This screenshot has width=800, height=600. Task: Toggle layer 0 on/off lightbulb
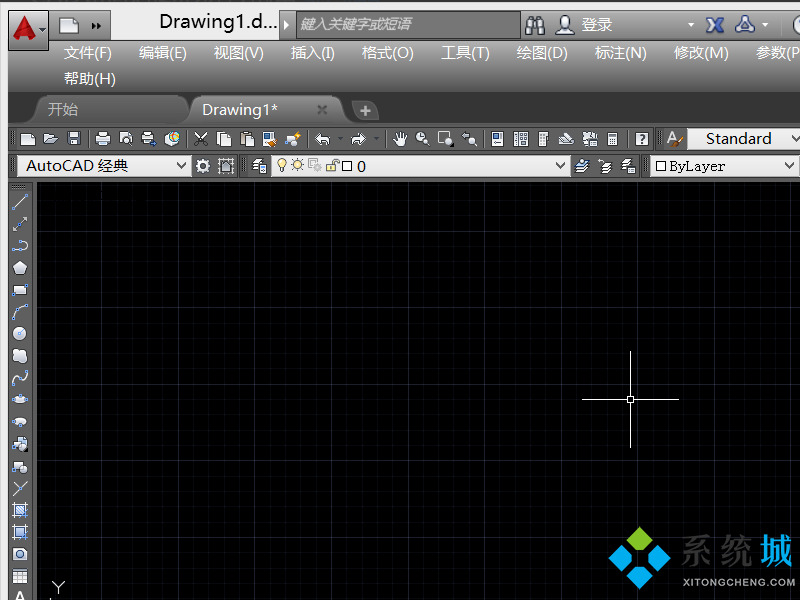(282, 166)
